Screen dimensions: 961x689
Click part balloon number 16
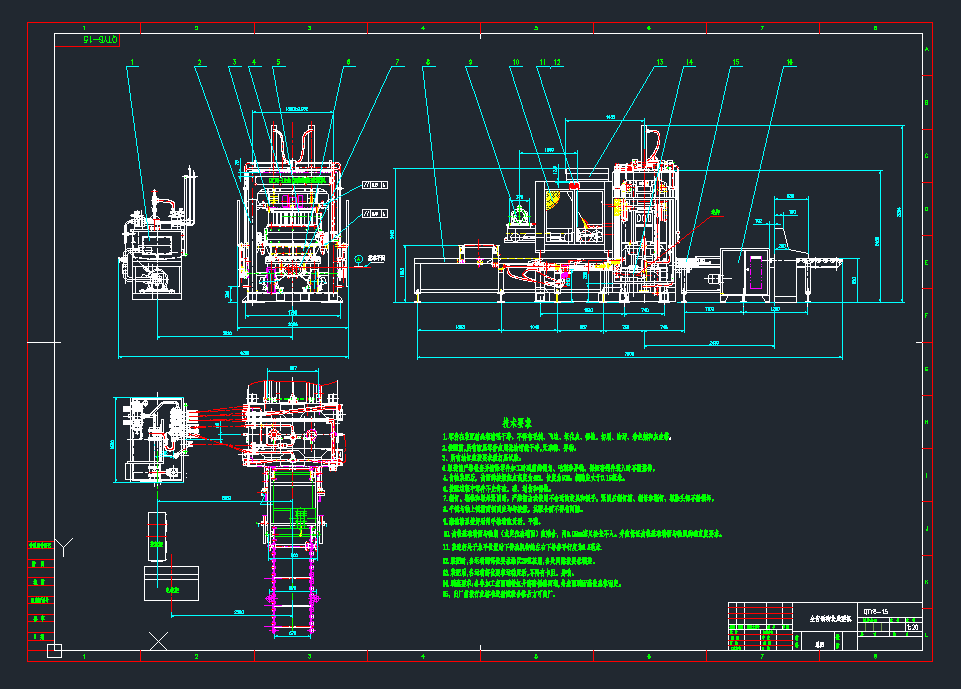(790, 63)
